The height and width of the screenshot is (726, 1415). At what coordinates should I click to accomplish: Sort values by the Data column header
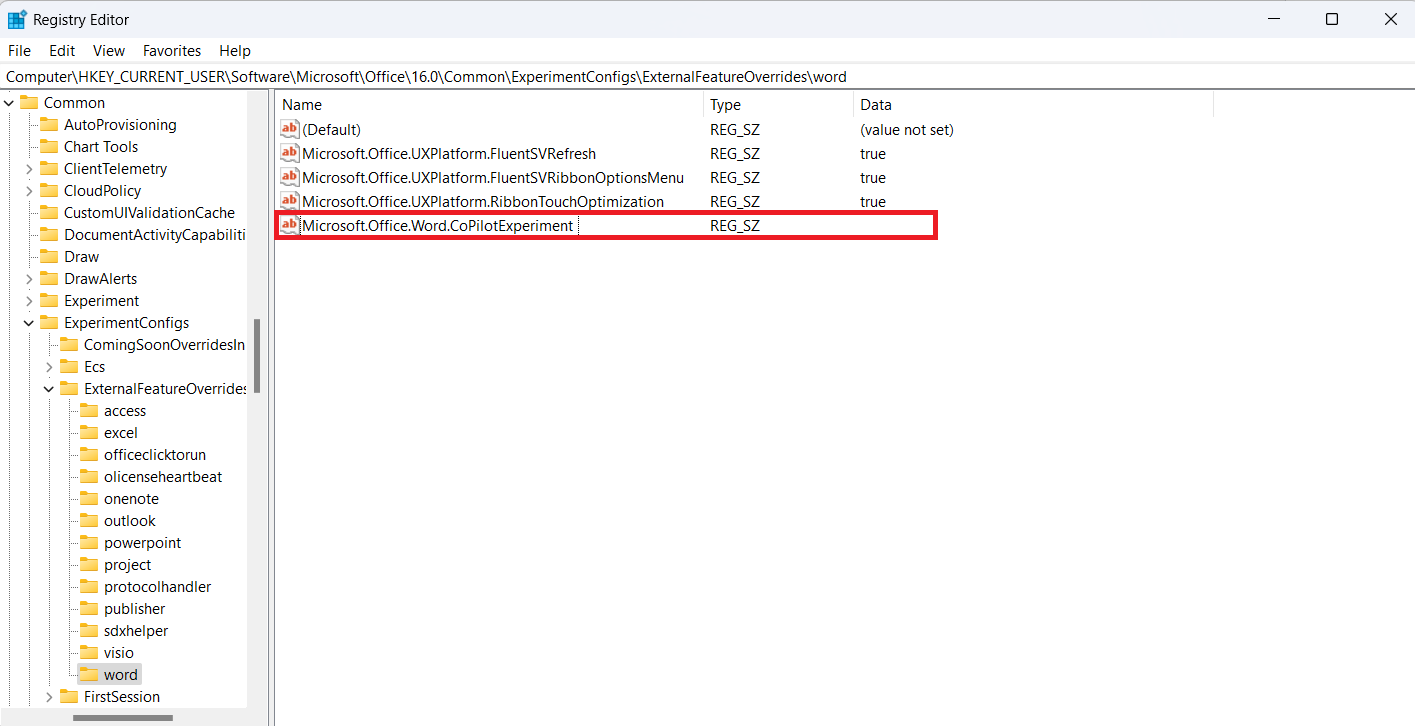coord(1034,104)
